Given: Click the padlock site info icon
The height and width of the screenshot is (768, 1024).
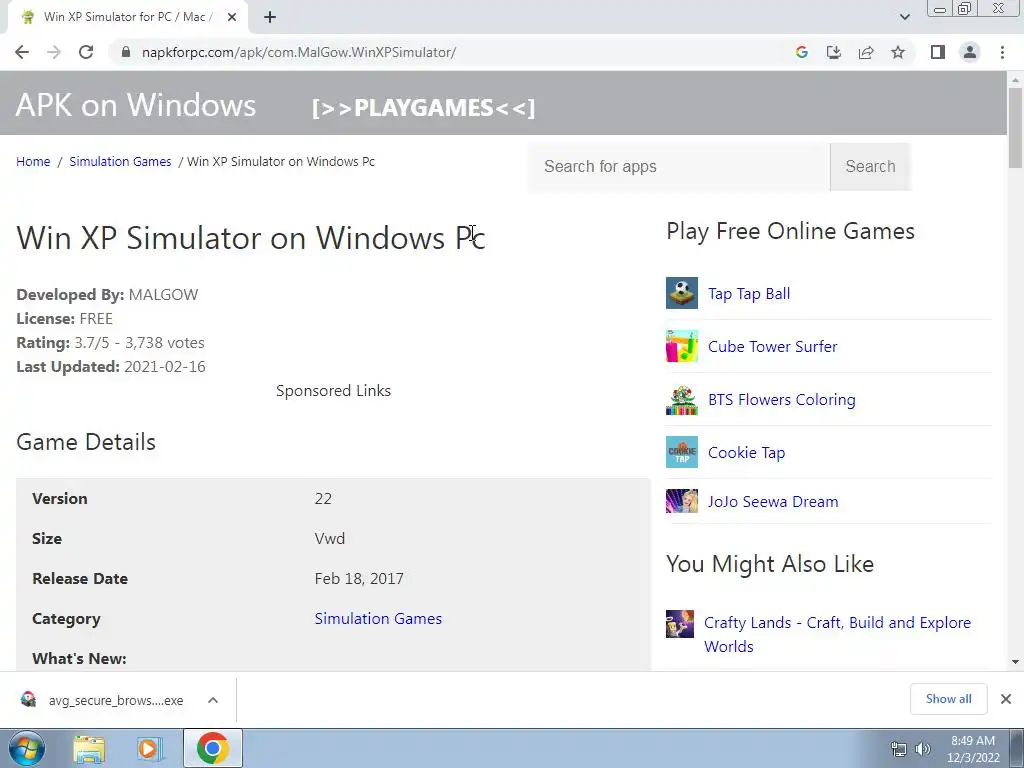Looking at the screenshot, I should tap(126, 52).
